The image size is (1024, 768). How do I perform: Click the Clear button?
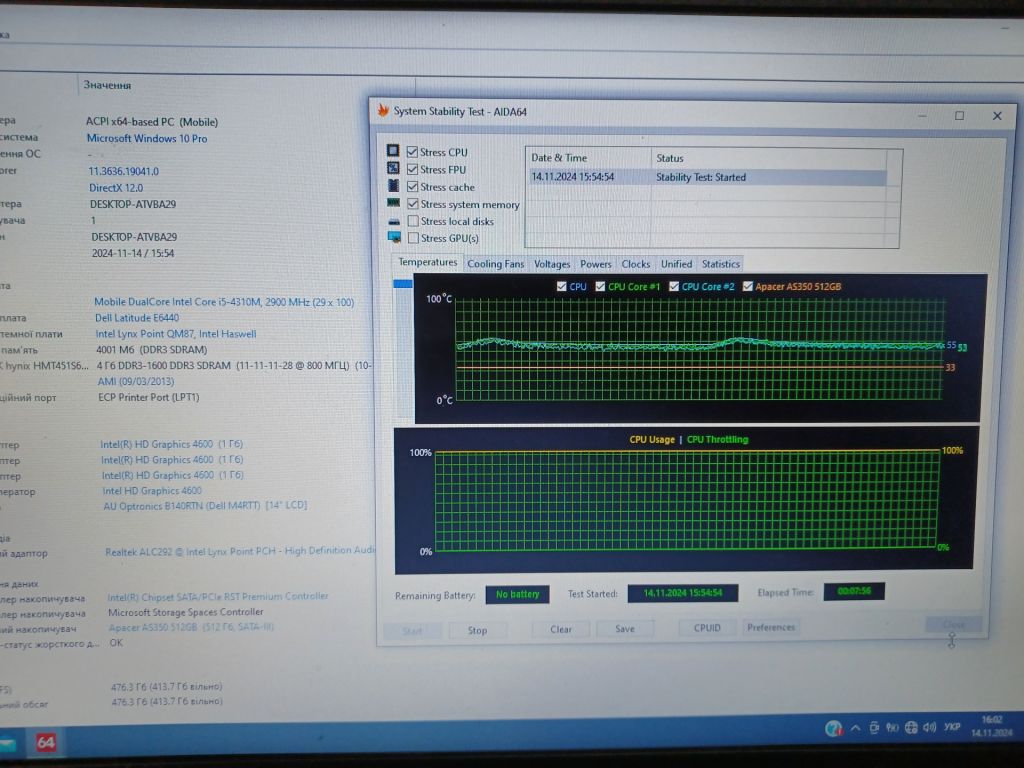(561, 629)
